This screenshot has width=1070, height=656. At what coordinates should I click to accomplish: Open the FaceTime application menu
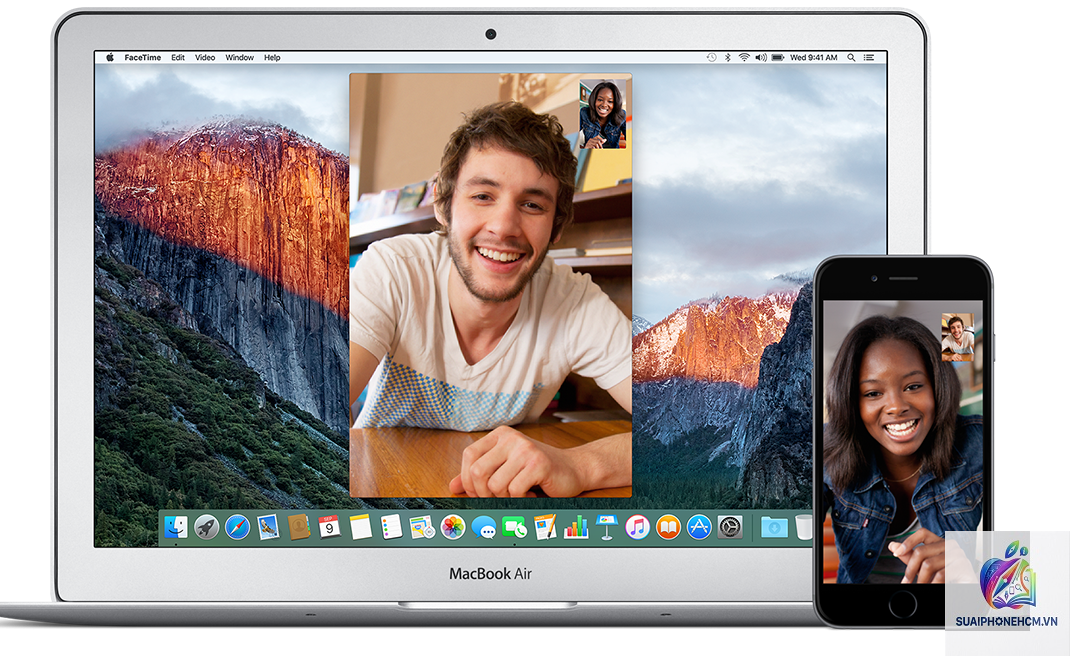tap(143, 57)
